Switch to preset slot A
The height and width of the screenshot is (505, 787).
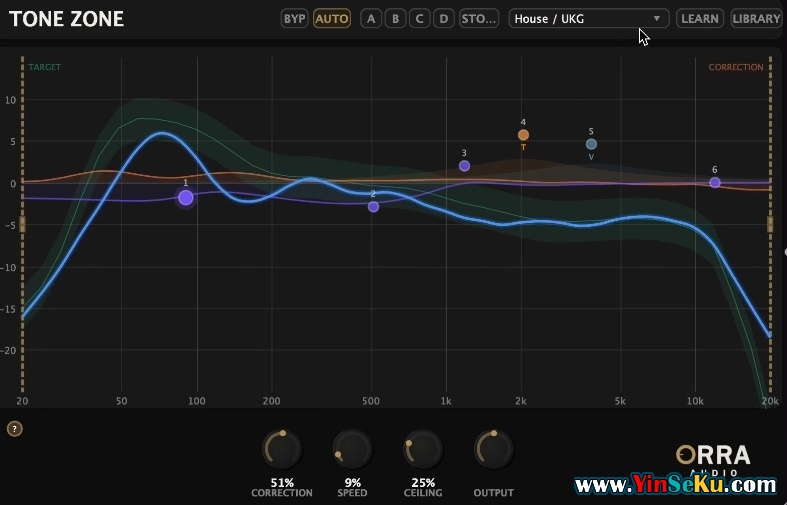click(371, 19)
